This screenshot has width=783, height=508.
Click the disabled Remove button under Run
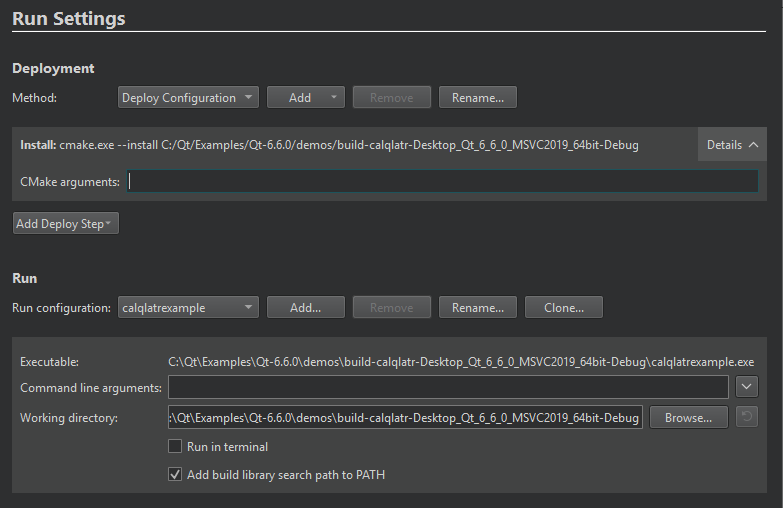tap(392, 308)
